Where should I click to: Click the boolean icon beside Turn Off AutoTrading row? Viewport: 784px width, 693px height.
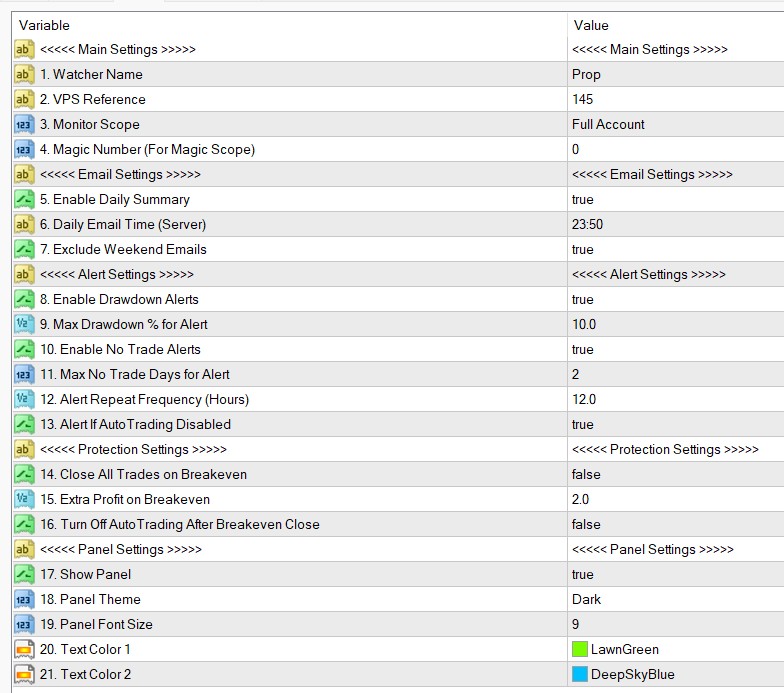click(x=24, y=524)
